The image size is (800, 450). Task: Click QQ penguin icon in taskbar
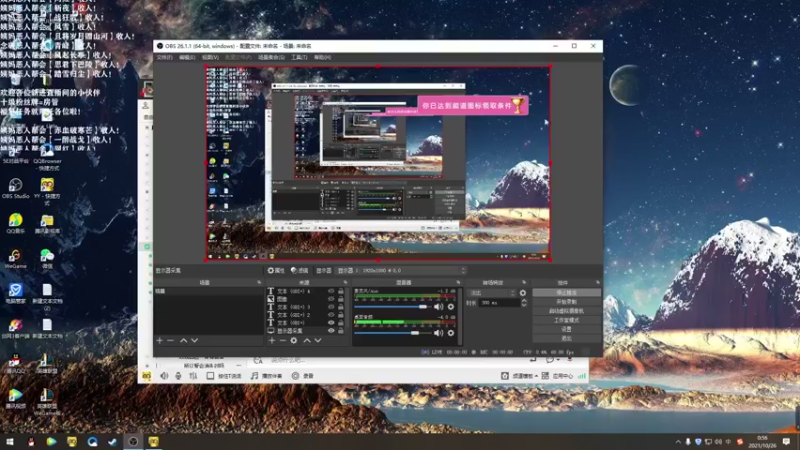31,441
